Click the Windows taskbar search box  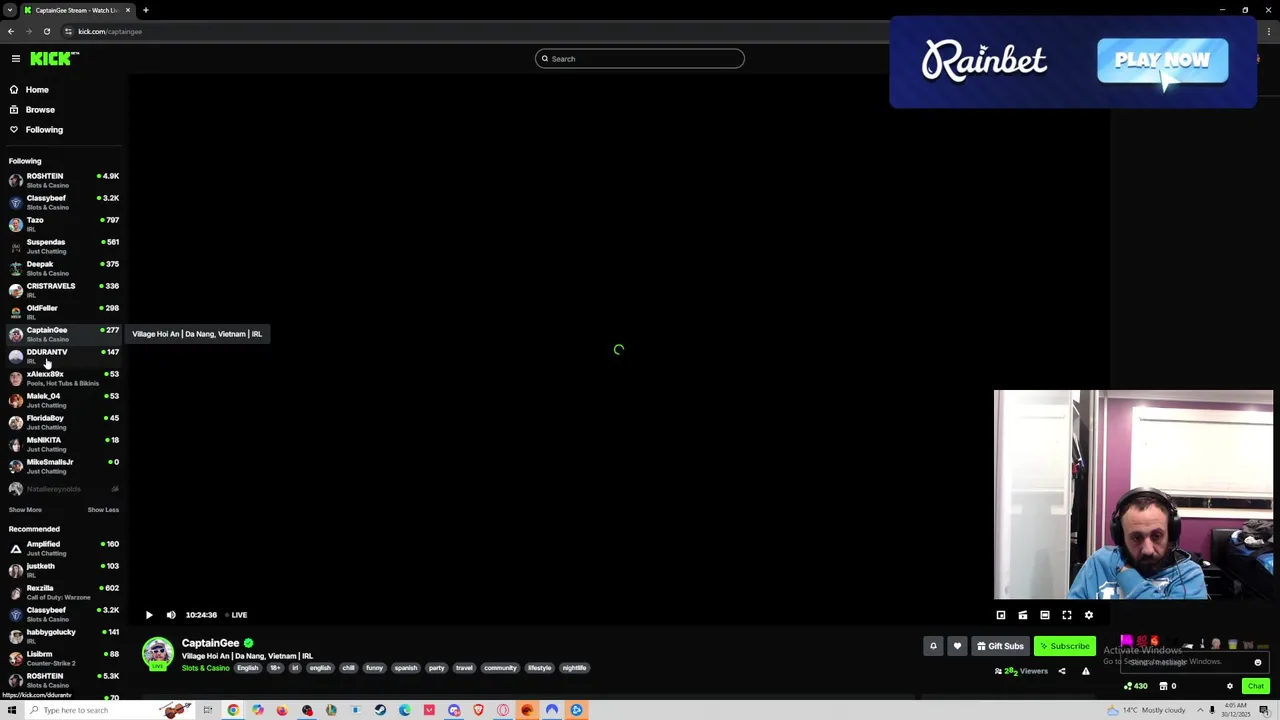[108, 710]
